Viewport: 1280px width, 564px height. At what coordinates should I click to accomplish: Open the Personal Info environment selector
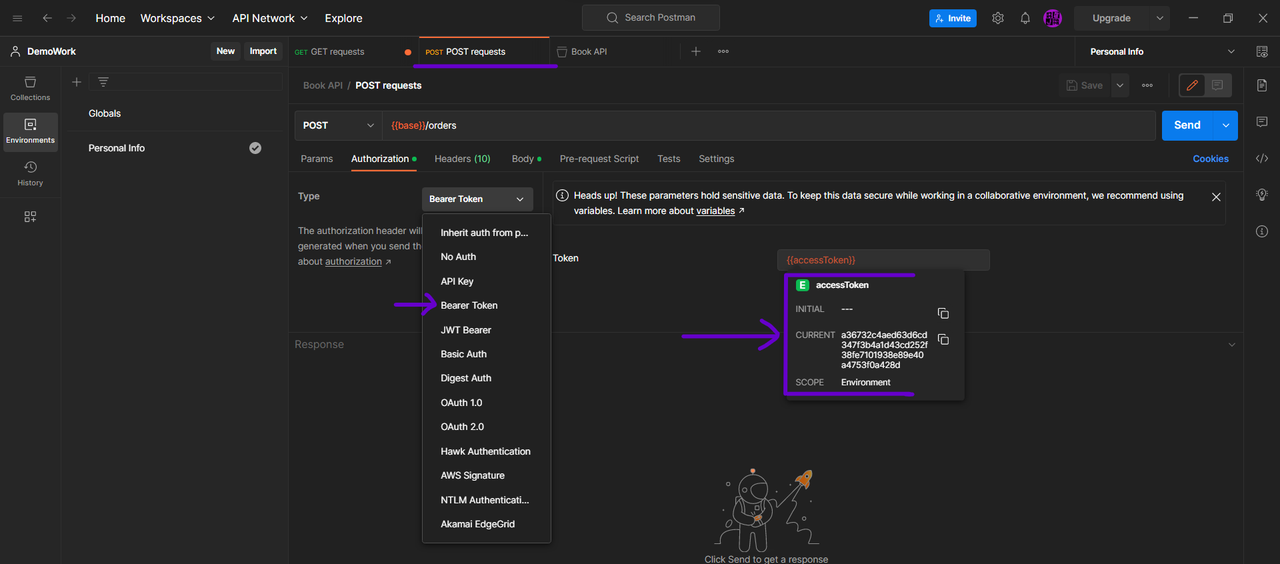(1162, 51)
